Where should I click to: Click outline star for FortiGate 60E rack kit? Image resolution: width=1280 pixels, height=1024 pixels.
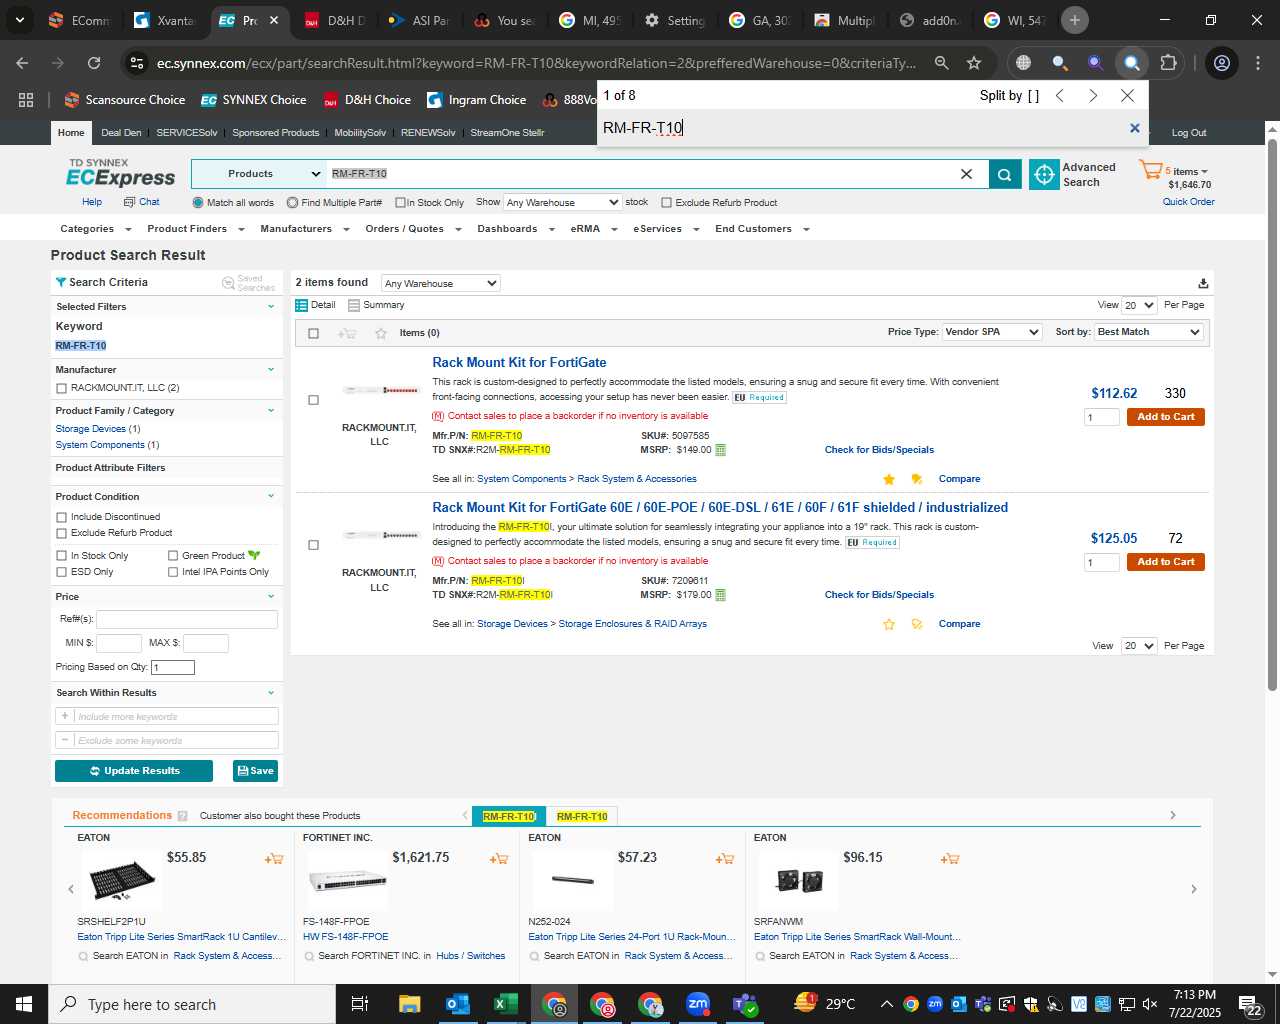pyautogui.click(x=889, y=624)
